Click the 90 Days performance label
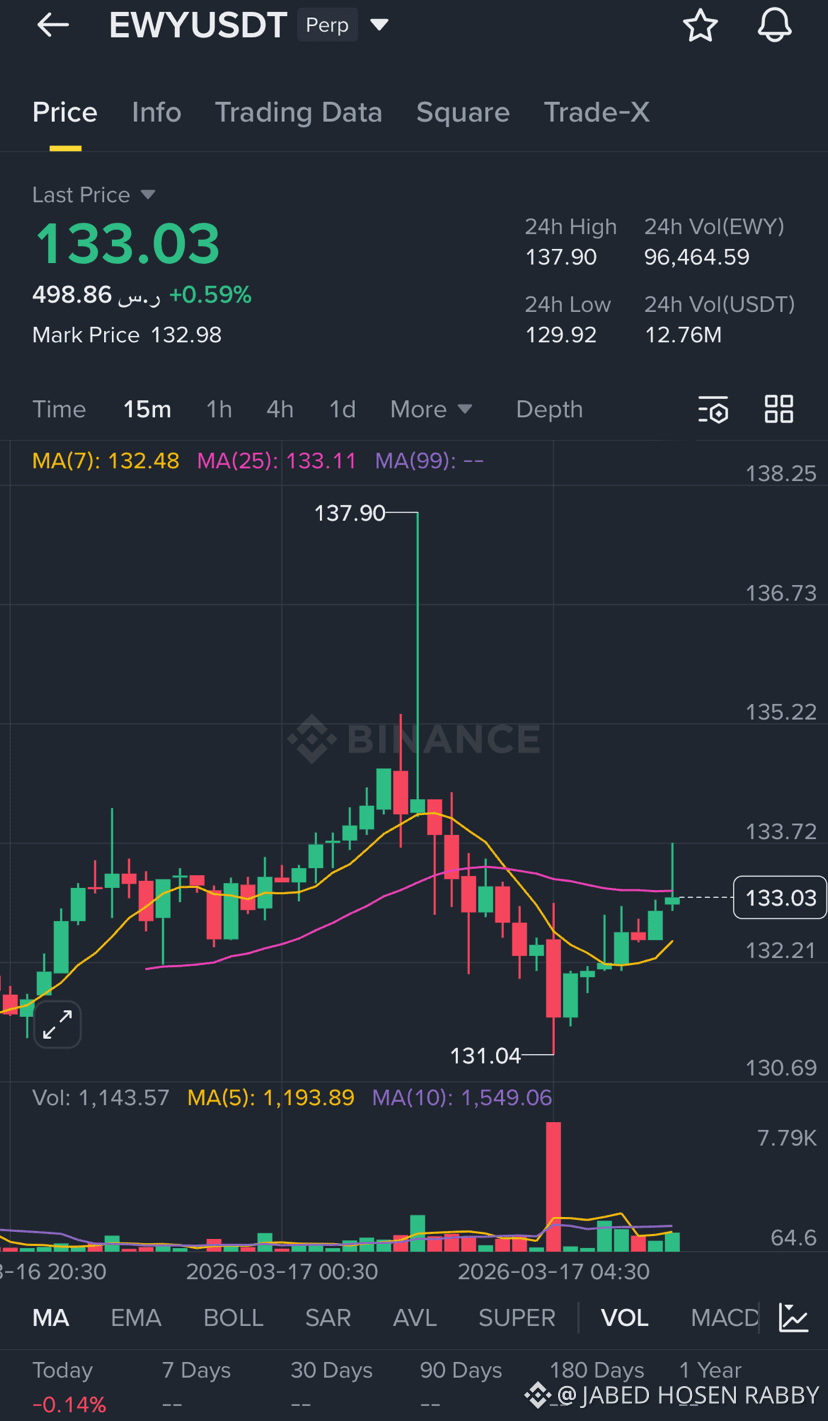Screen dimensions: 828x1421 pos(461,1370)
